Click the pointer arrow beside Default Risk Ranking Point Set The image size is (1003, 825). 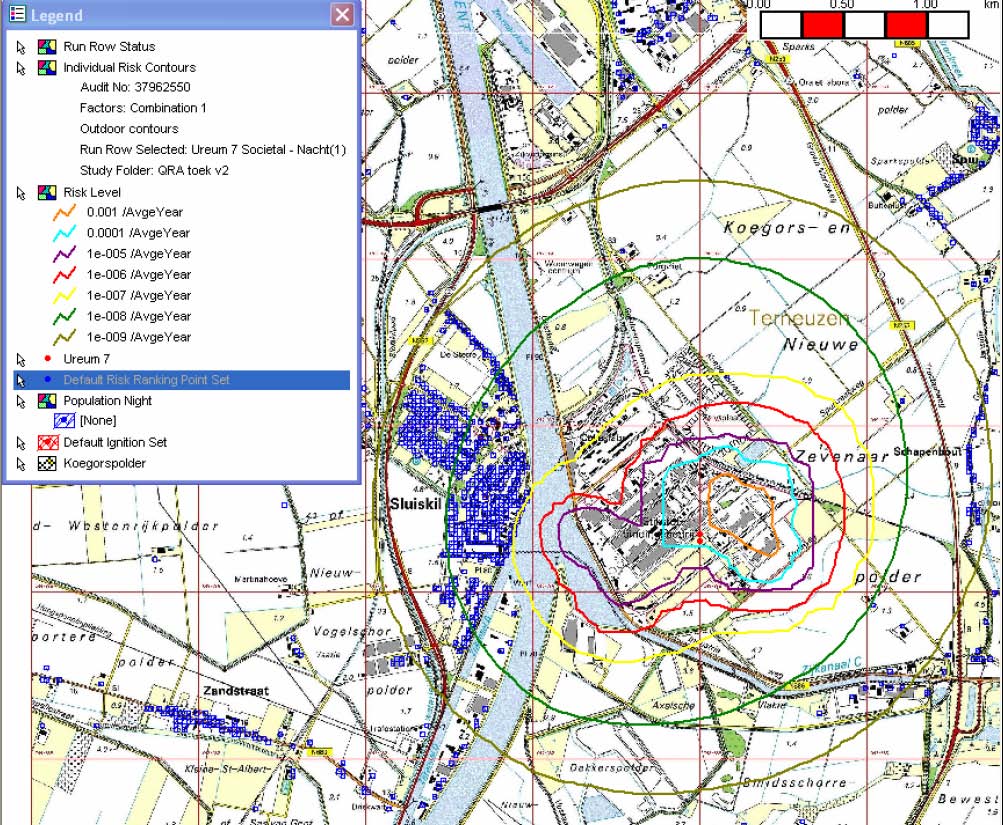coord(21,381)
